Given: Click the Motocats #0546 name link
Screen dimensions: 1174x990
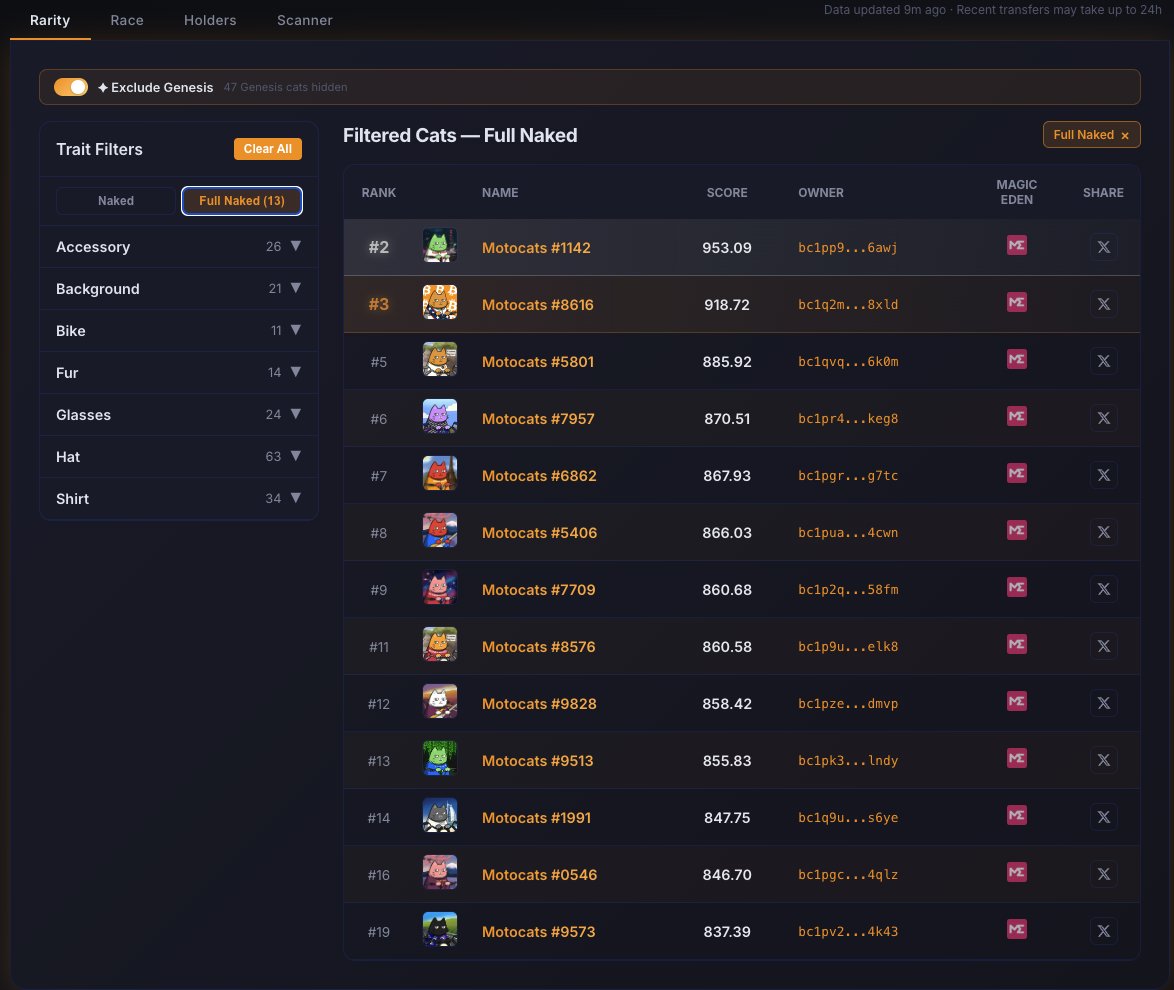Looking at the screenshot, I should [539, 875].
